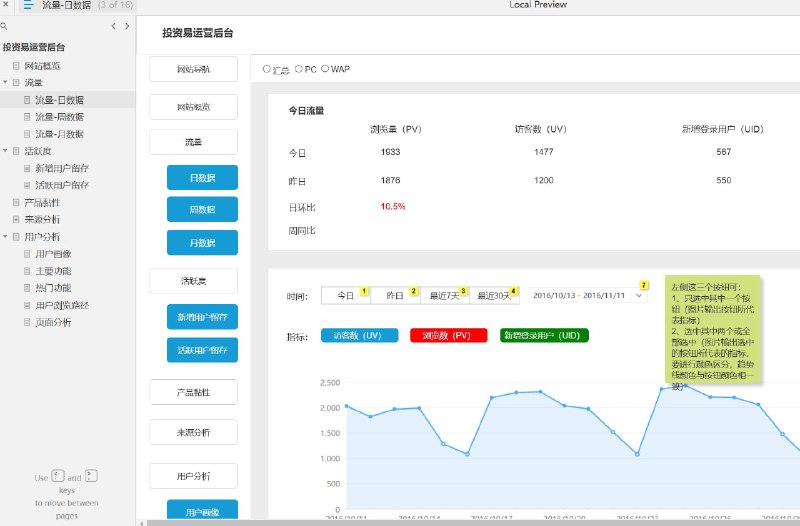The height and width of the screenshot is (526, 800).
Task: Click the 活跃度 nav button
Action: (x=193, y=281)
